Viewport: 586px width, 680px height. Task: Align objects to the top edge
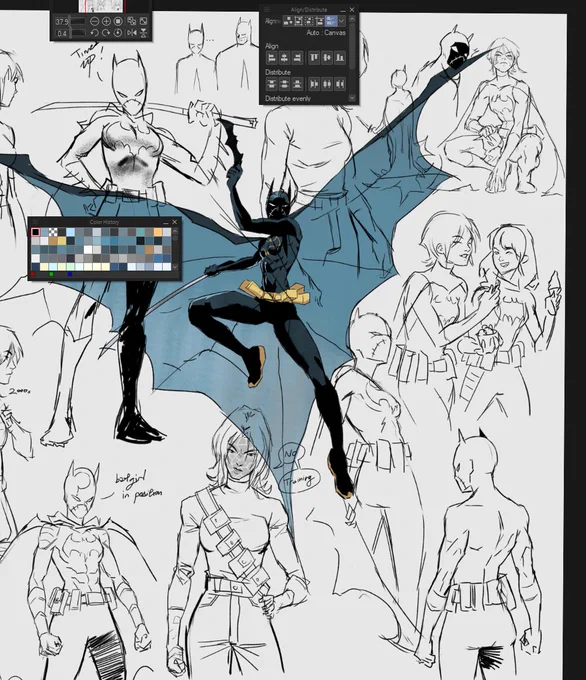pos(314,58)
